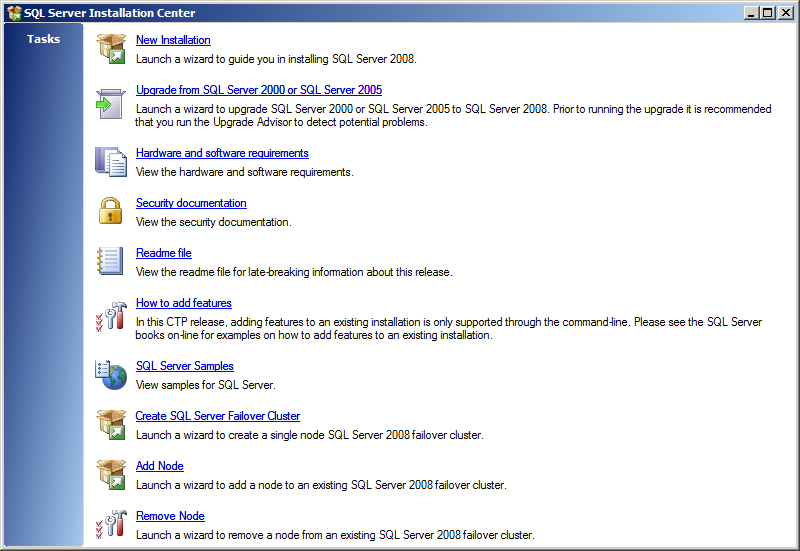View the Security documentation link

pos(191,203)
